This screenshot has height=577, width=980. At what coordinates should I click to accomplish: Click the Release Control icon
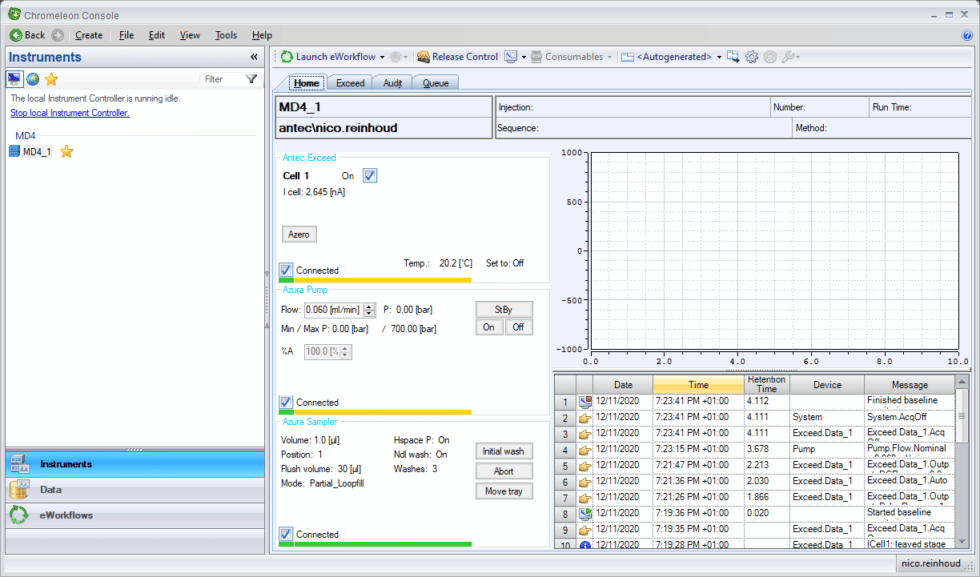(425, 57)
